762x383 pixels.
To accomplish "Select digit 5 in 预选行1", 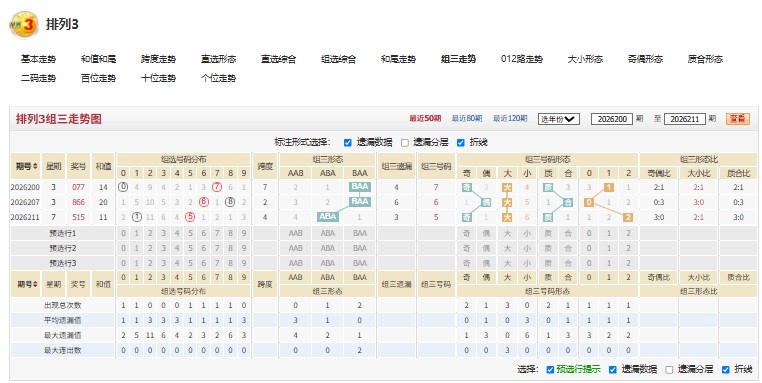I will tap(190, 234).
